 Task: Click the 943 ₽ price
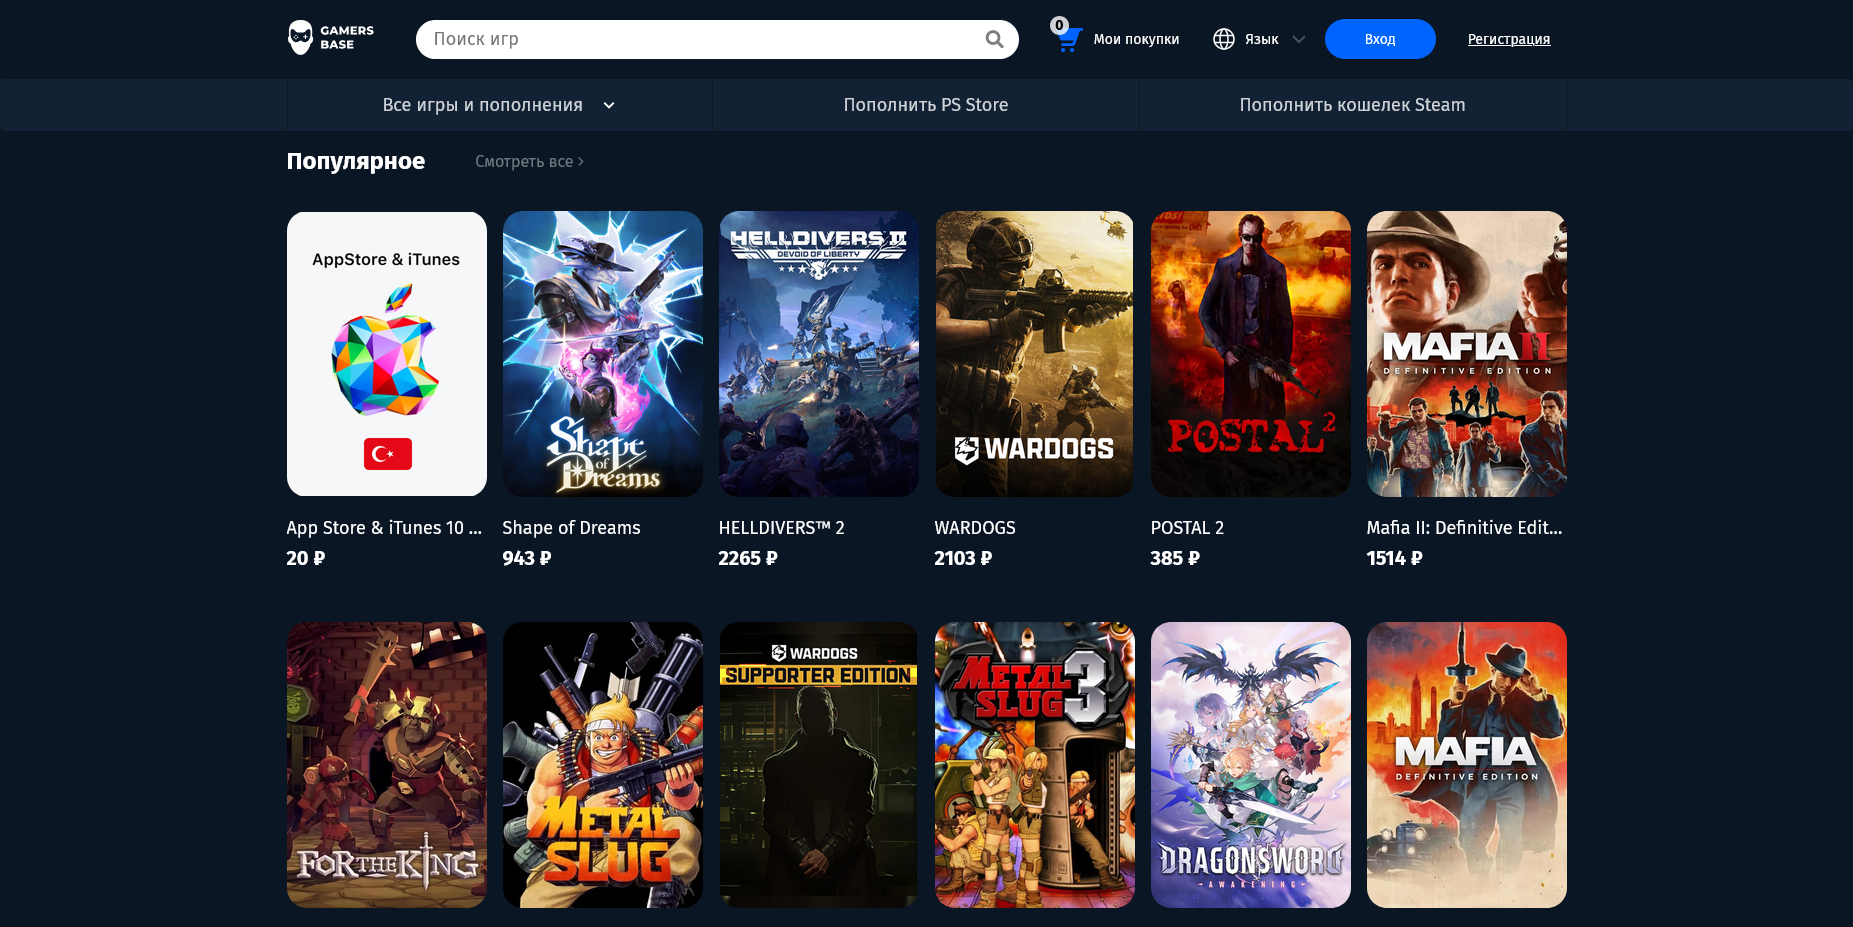tap(527, 558)
